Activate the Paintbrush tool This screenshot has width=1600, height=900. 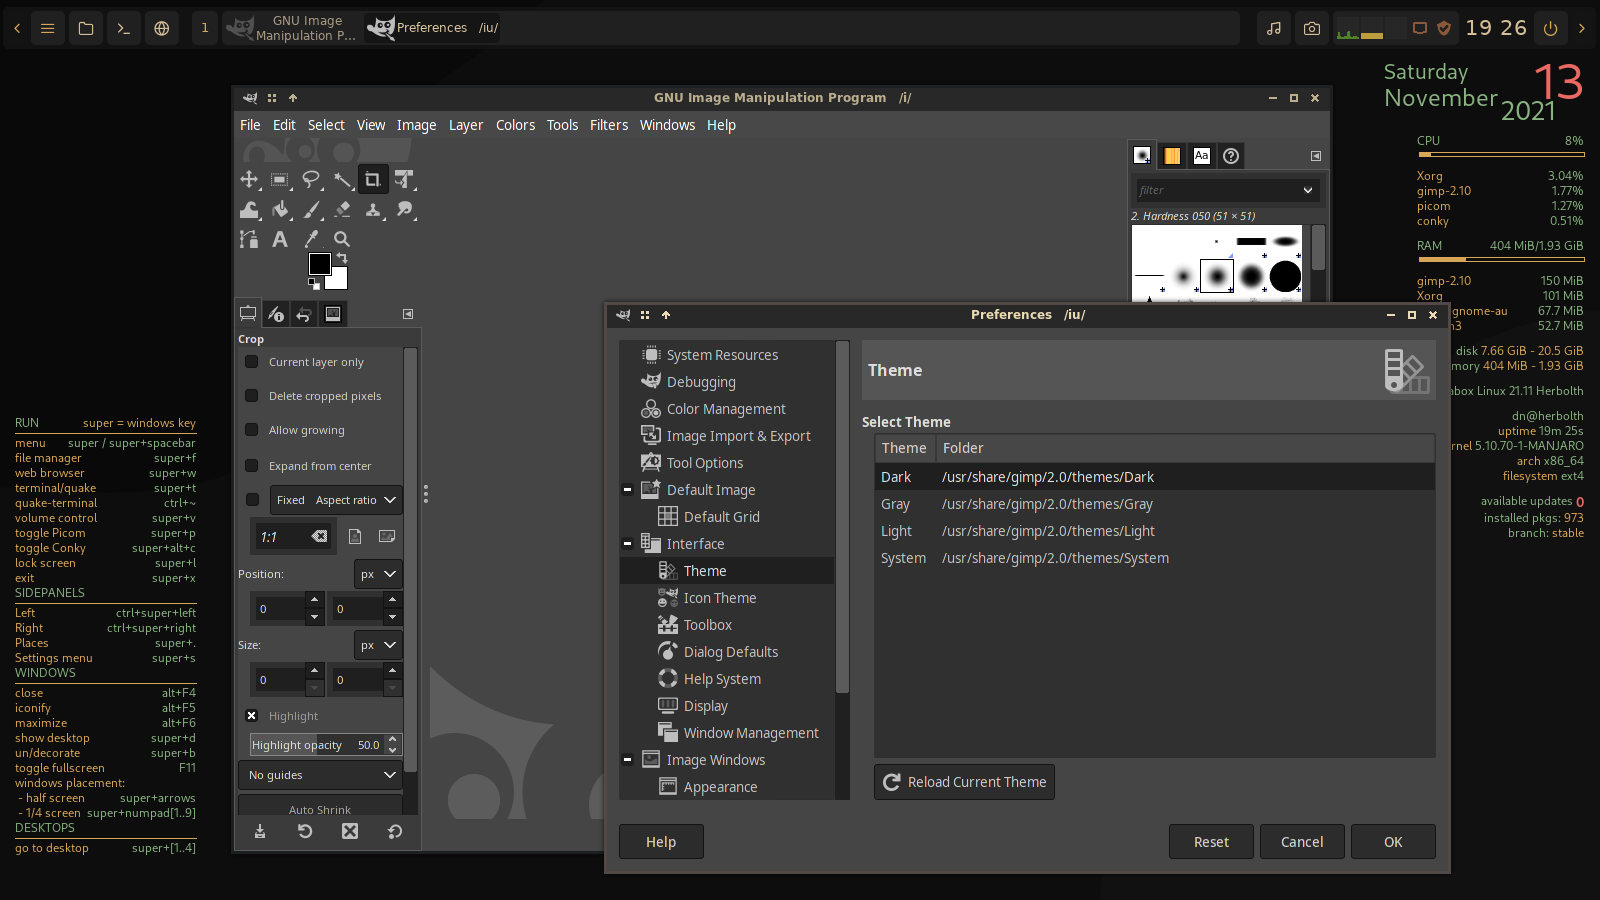pos(312,210)
